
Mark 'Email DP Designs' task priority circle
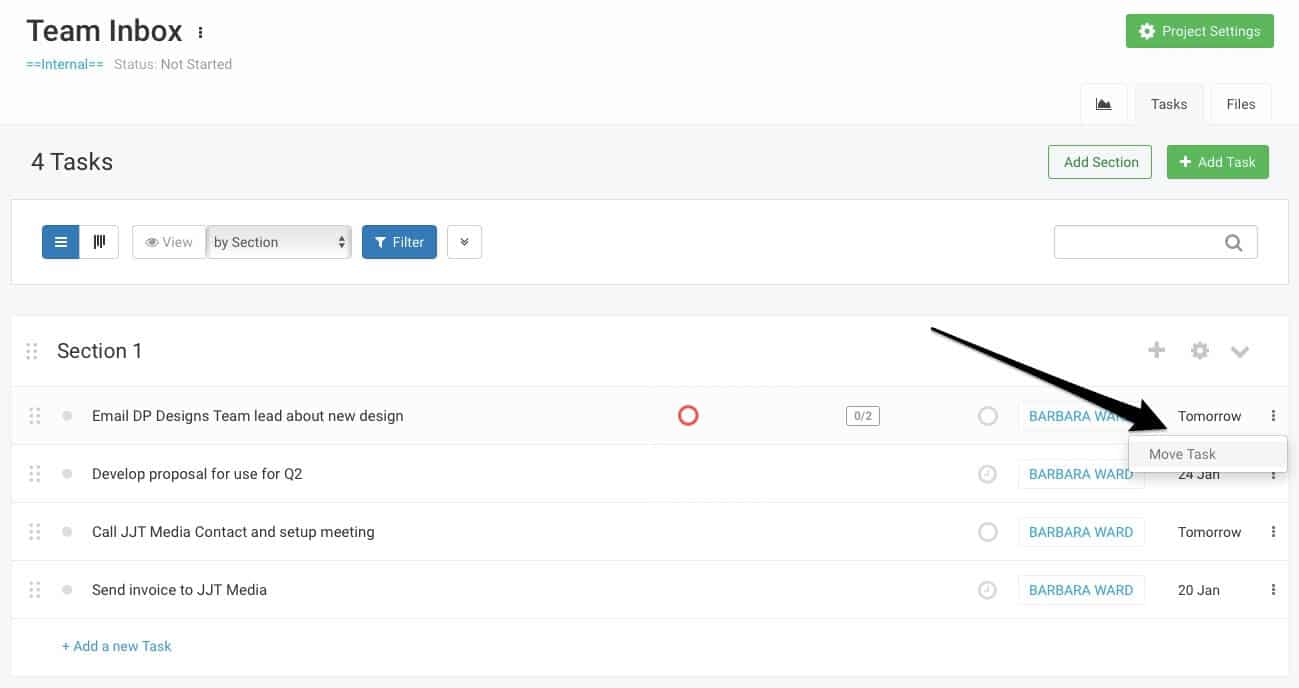tap(688, 414)
